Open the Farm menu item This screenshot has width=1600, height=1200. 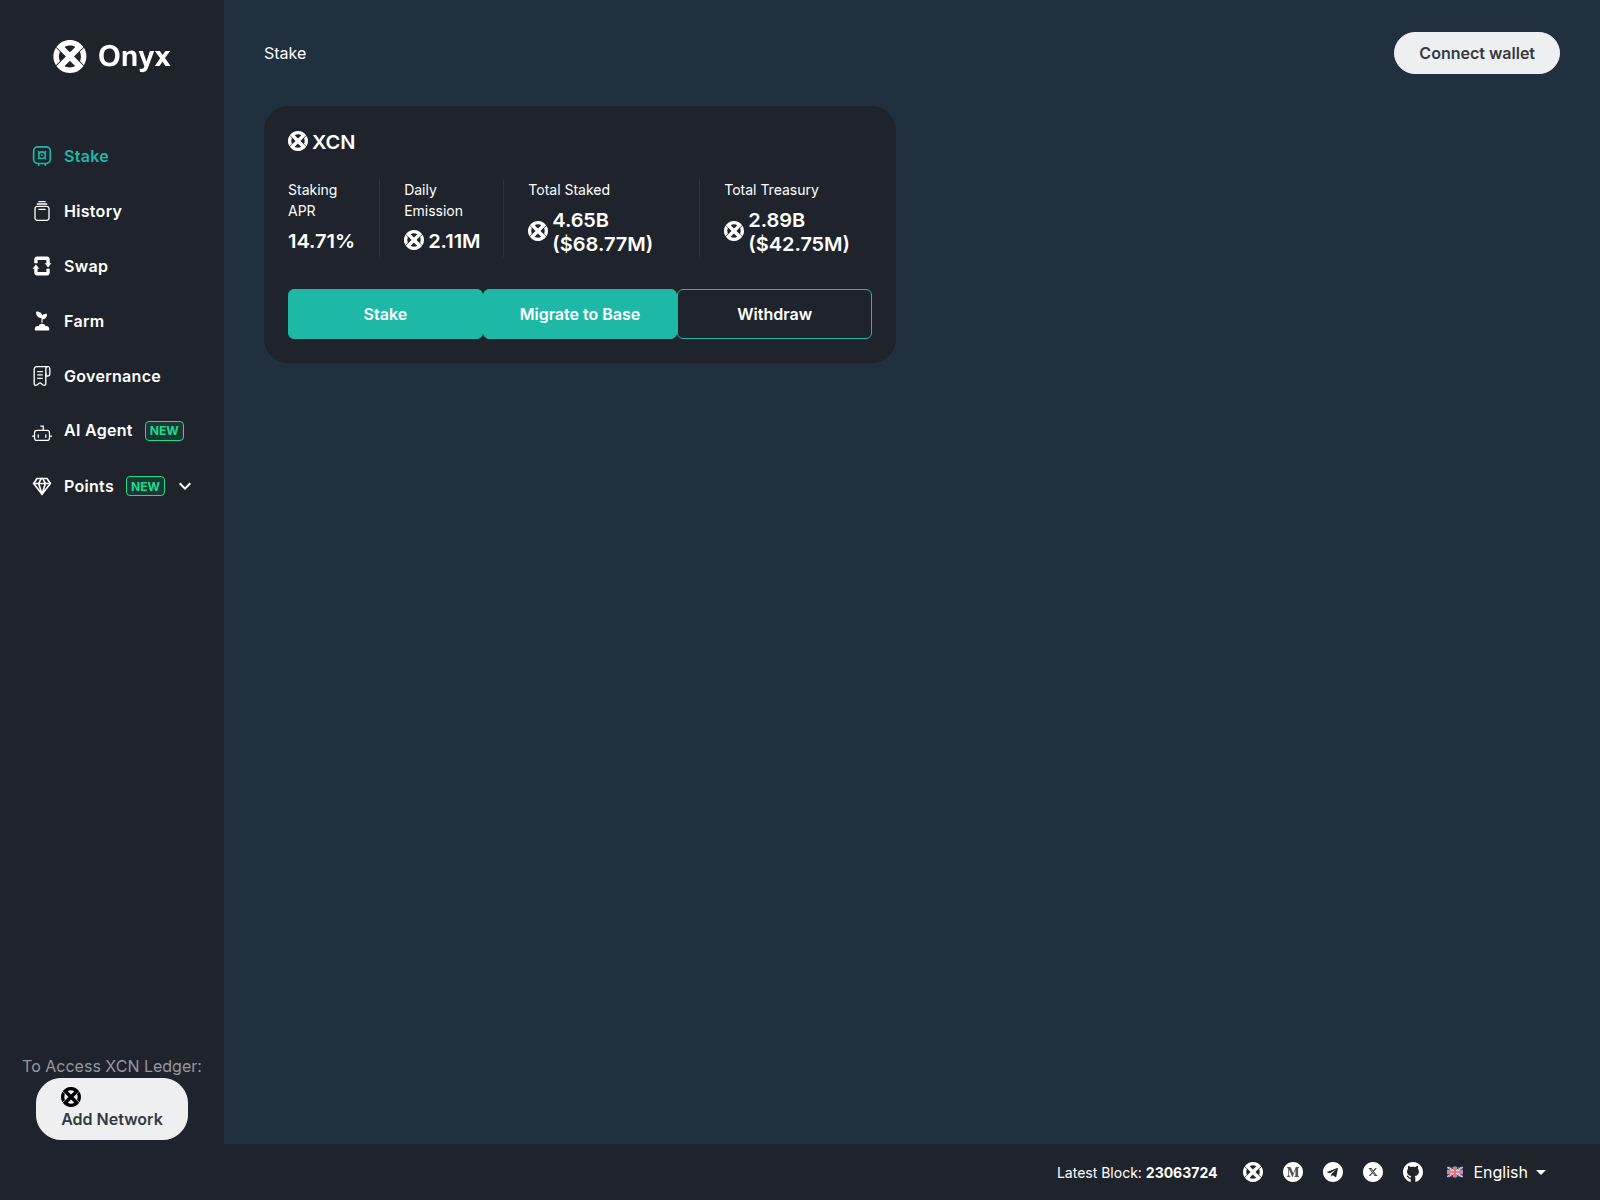pyautogui.click(x=84, y=321)
